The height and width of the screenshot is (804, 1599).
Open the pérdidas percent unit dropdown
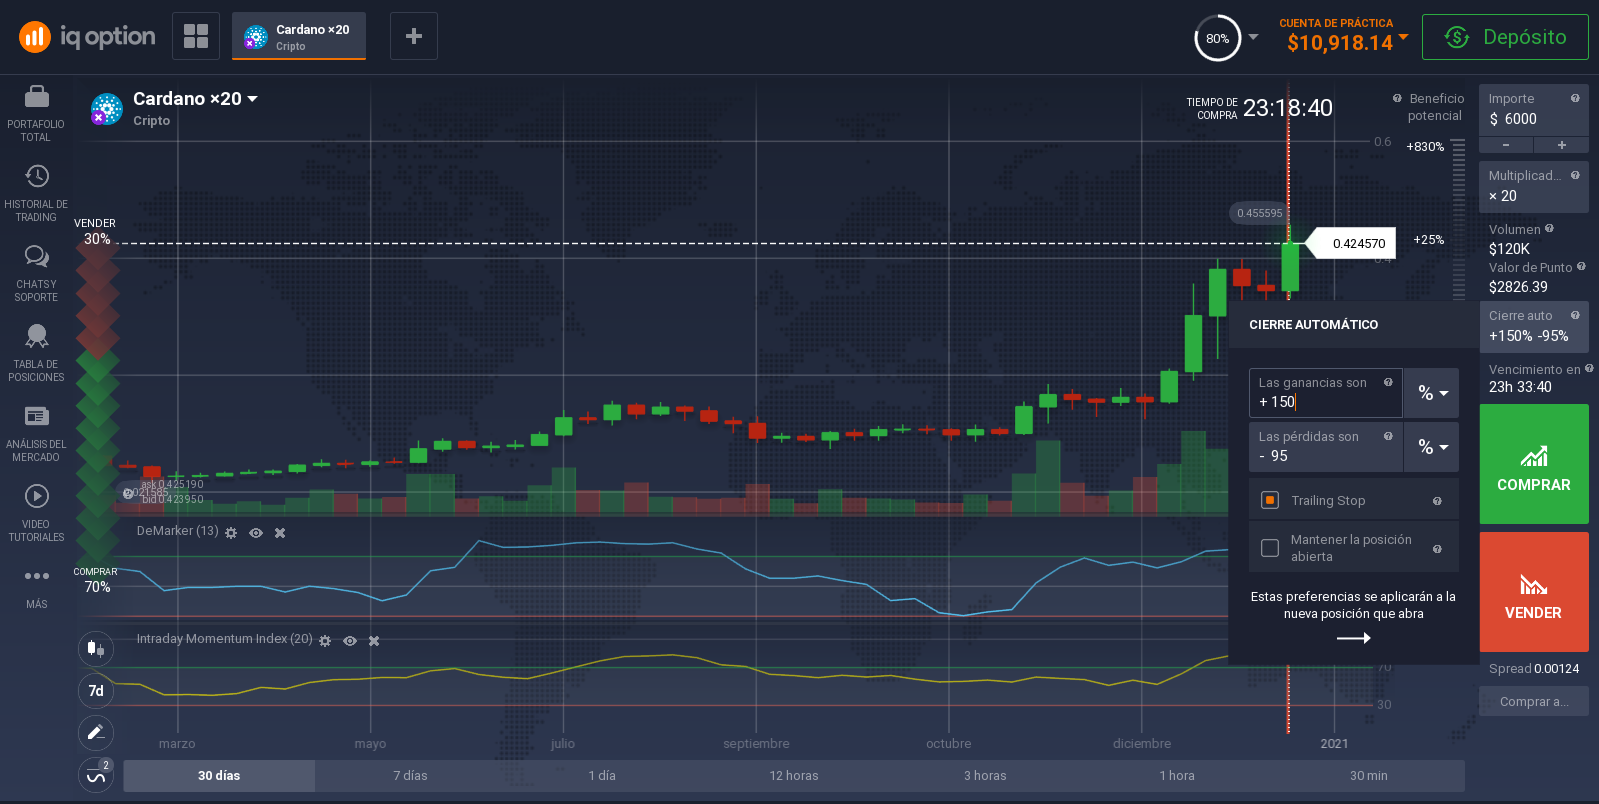pos(1432,447)
